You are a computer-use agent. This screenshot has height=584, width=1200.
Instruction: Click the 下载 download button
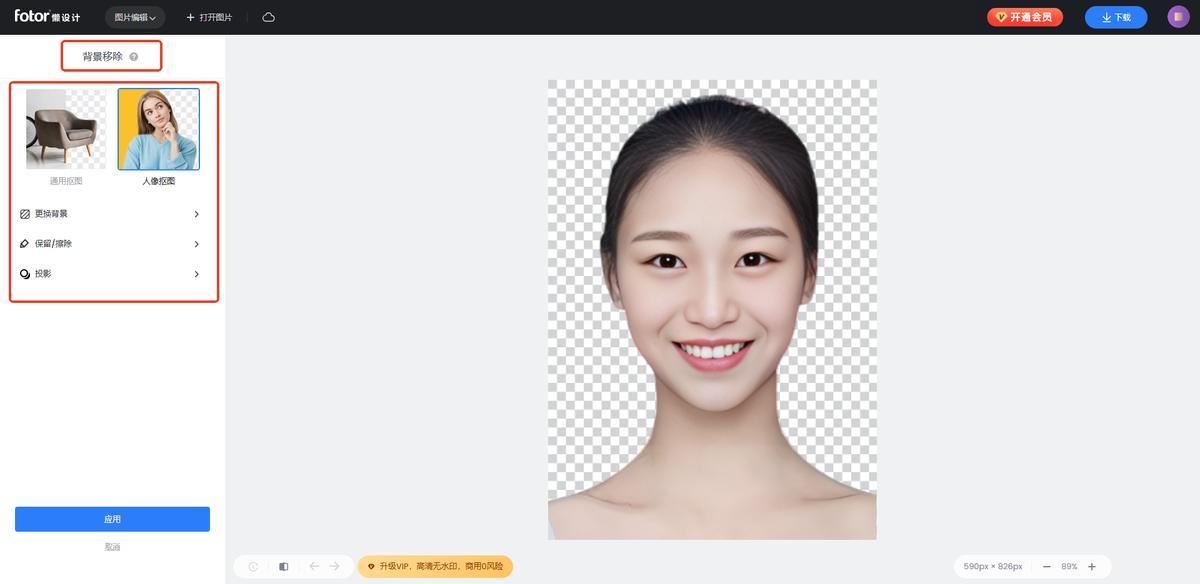click(1116, 17)
